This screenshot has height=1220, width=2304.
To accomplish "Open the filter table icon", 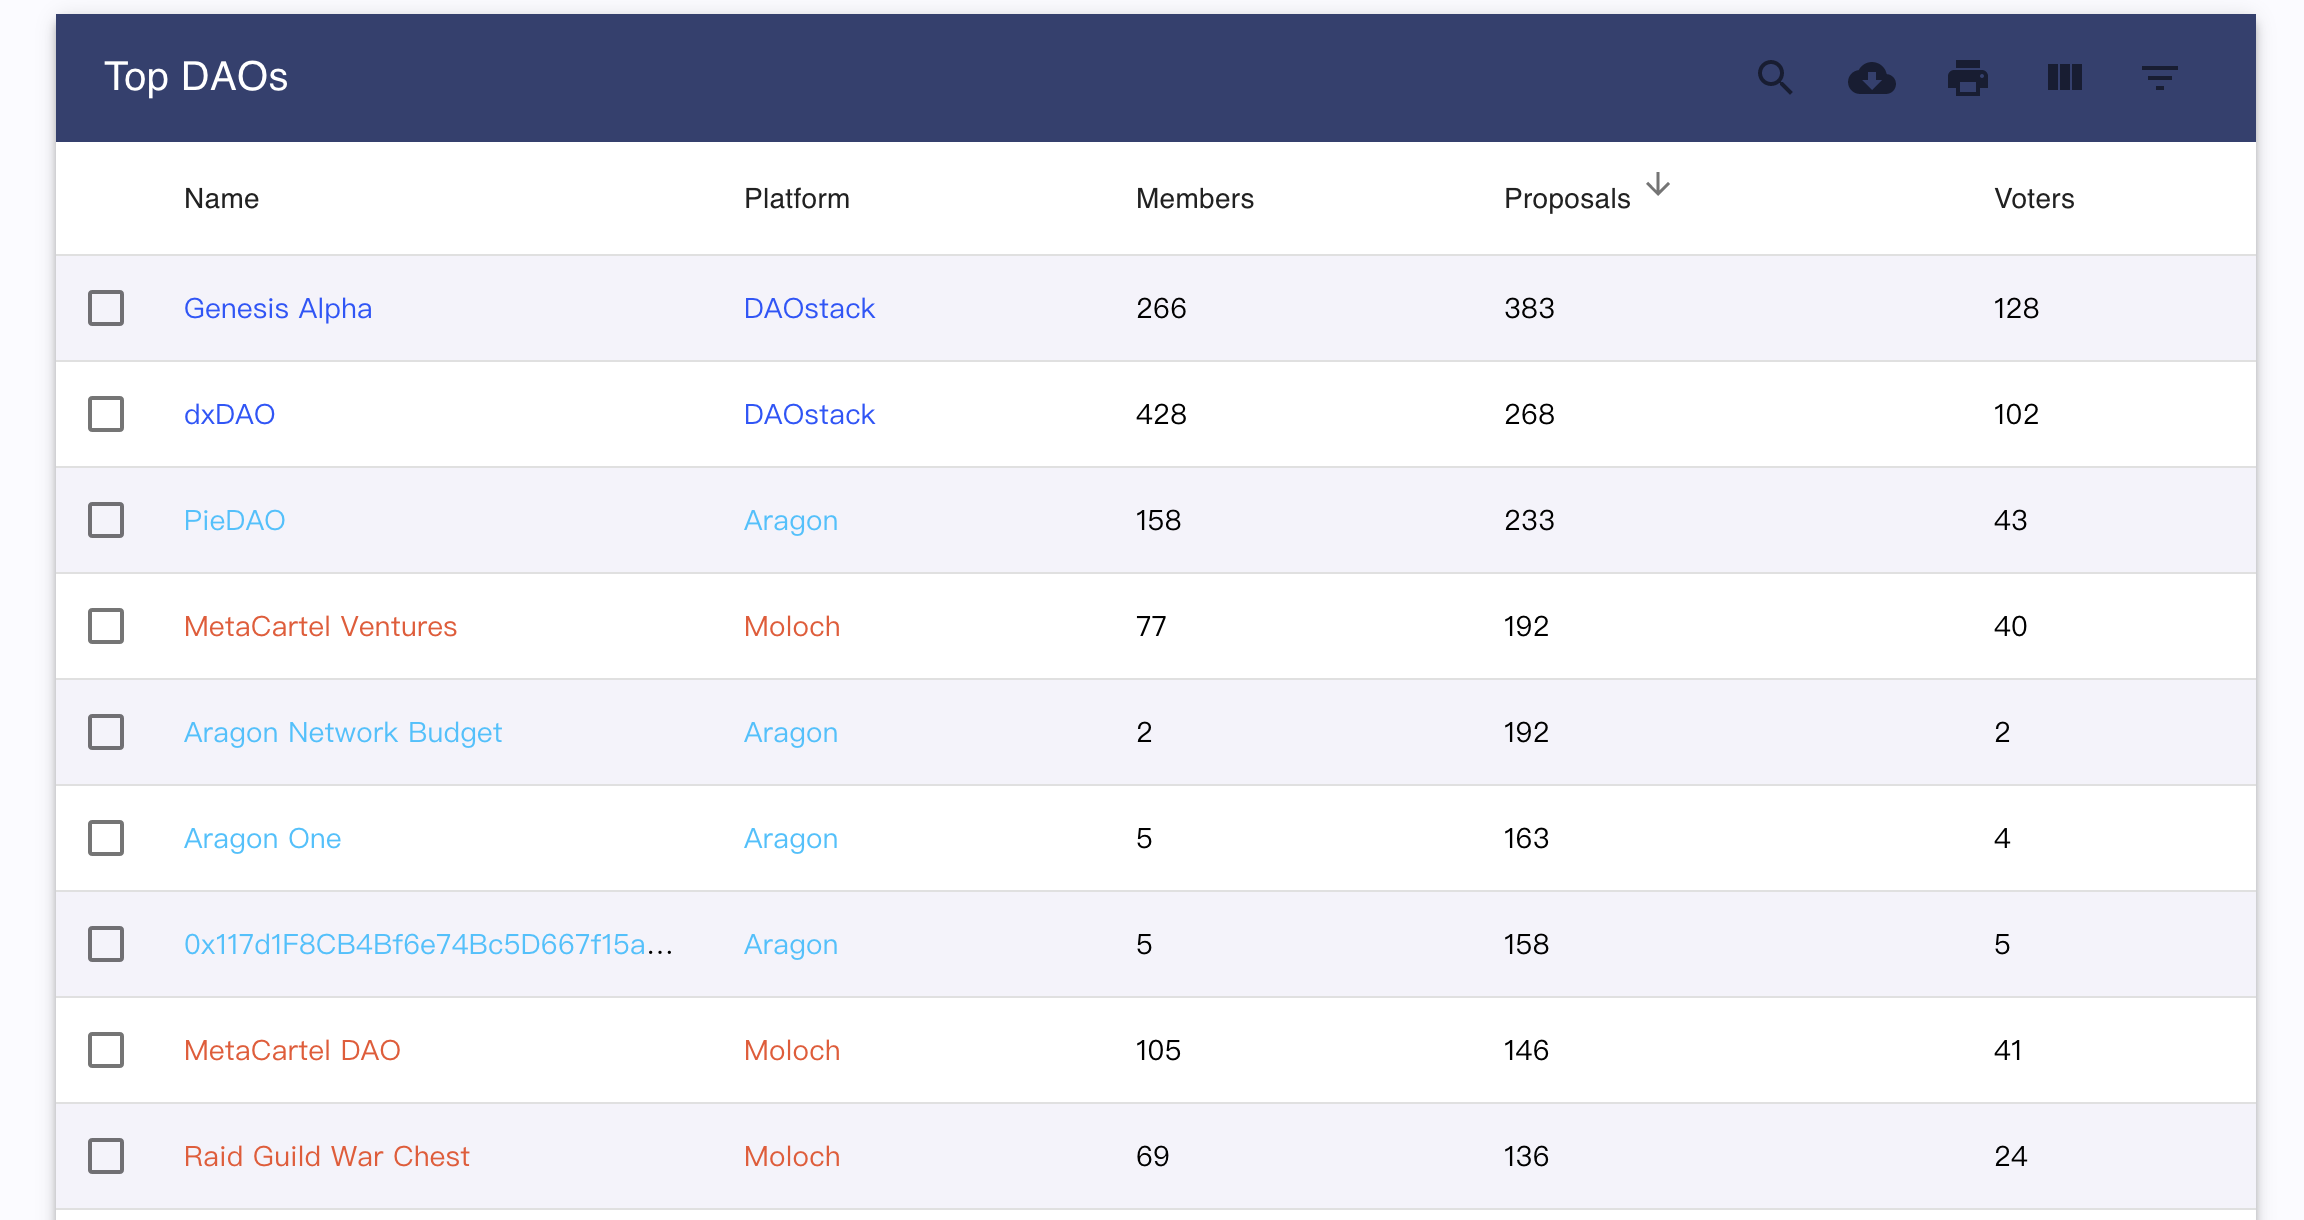I will click(2159, 77).
